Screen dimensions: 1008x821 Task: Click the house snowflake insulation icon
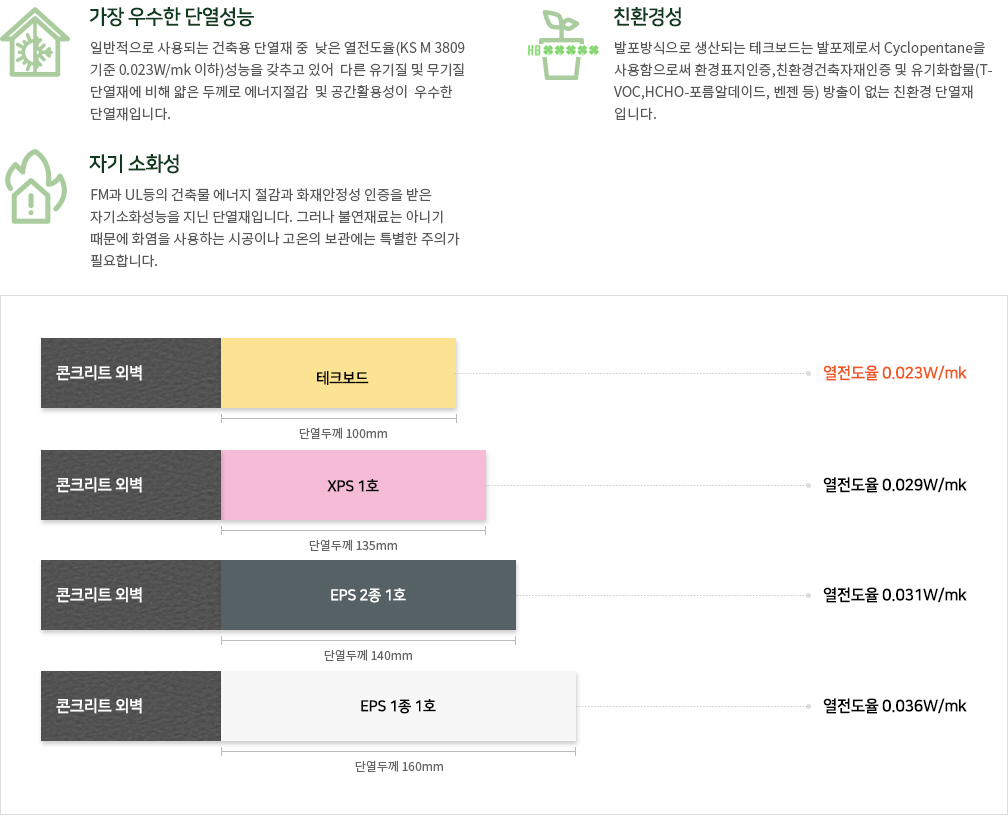click(35, 42)
